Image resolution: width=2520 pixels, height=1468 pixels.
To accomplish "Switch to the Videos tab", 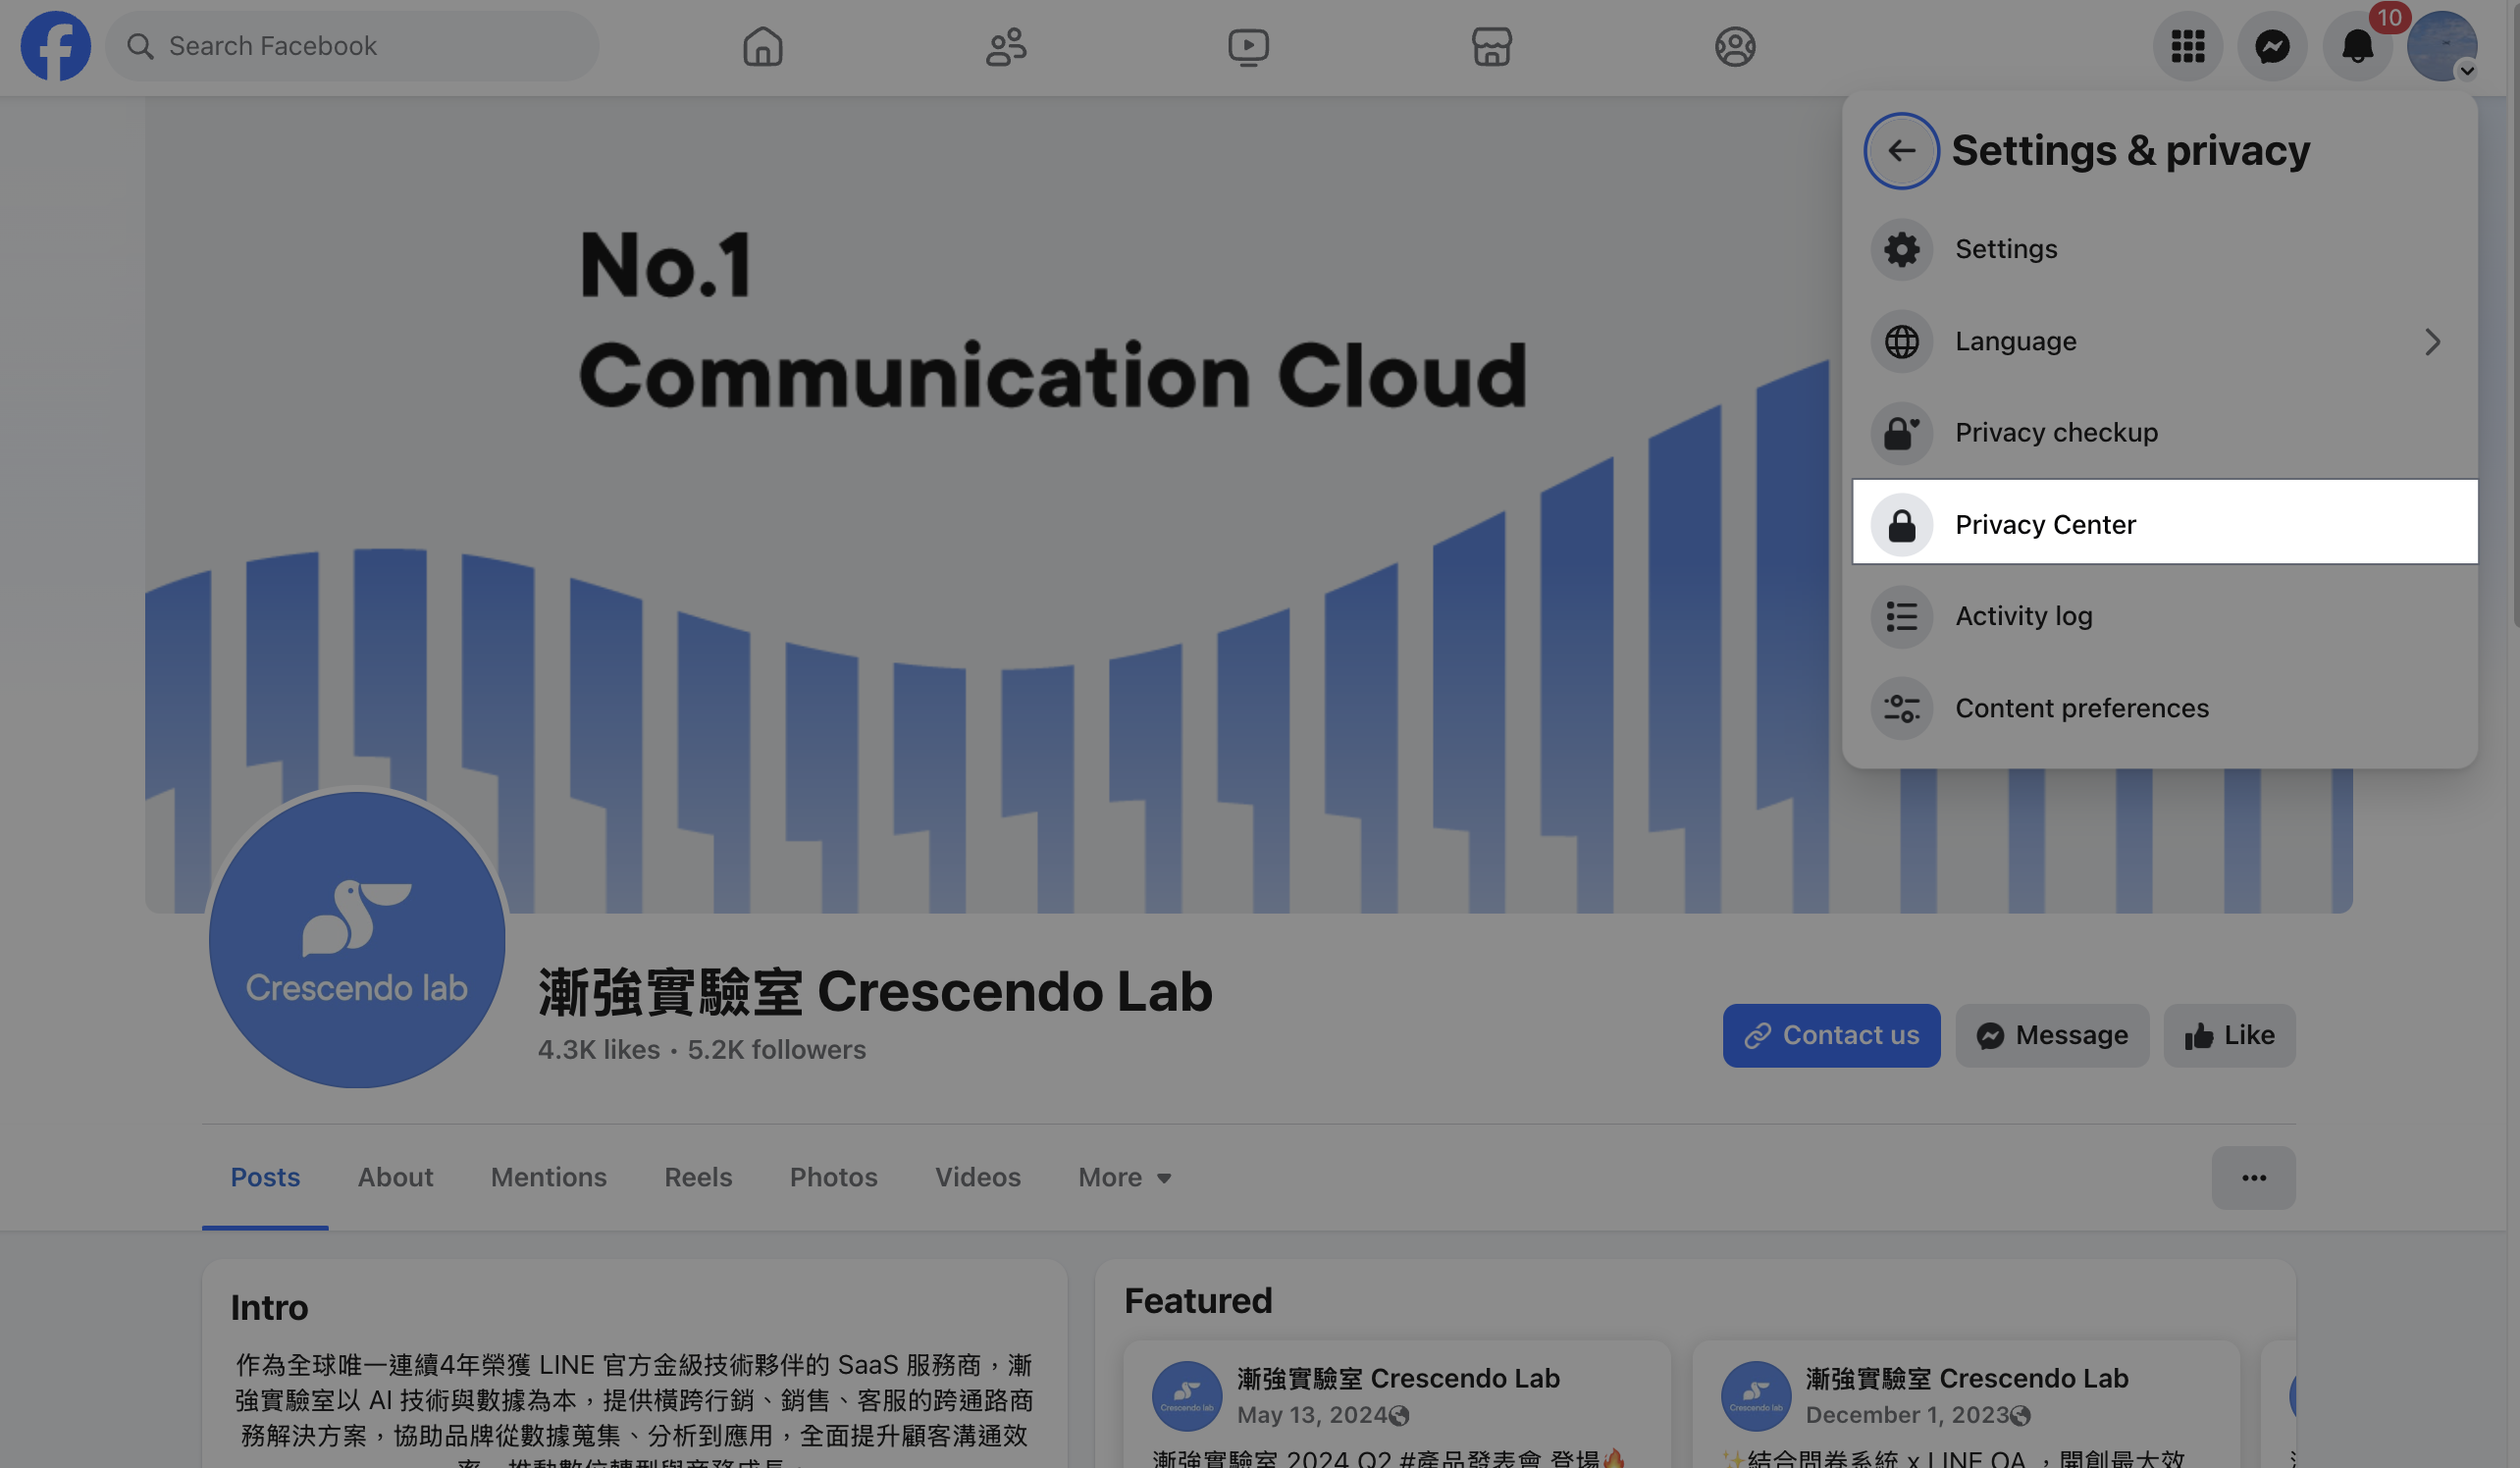I will click(977, 1177).
